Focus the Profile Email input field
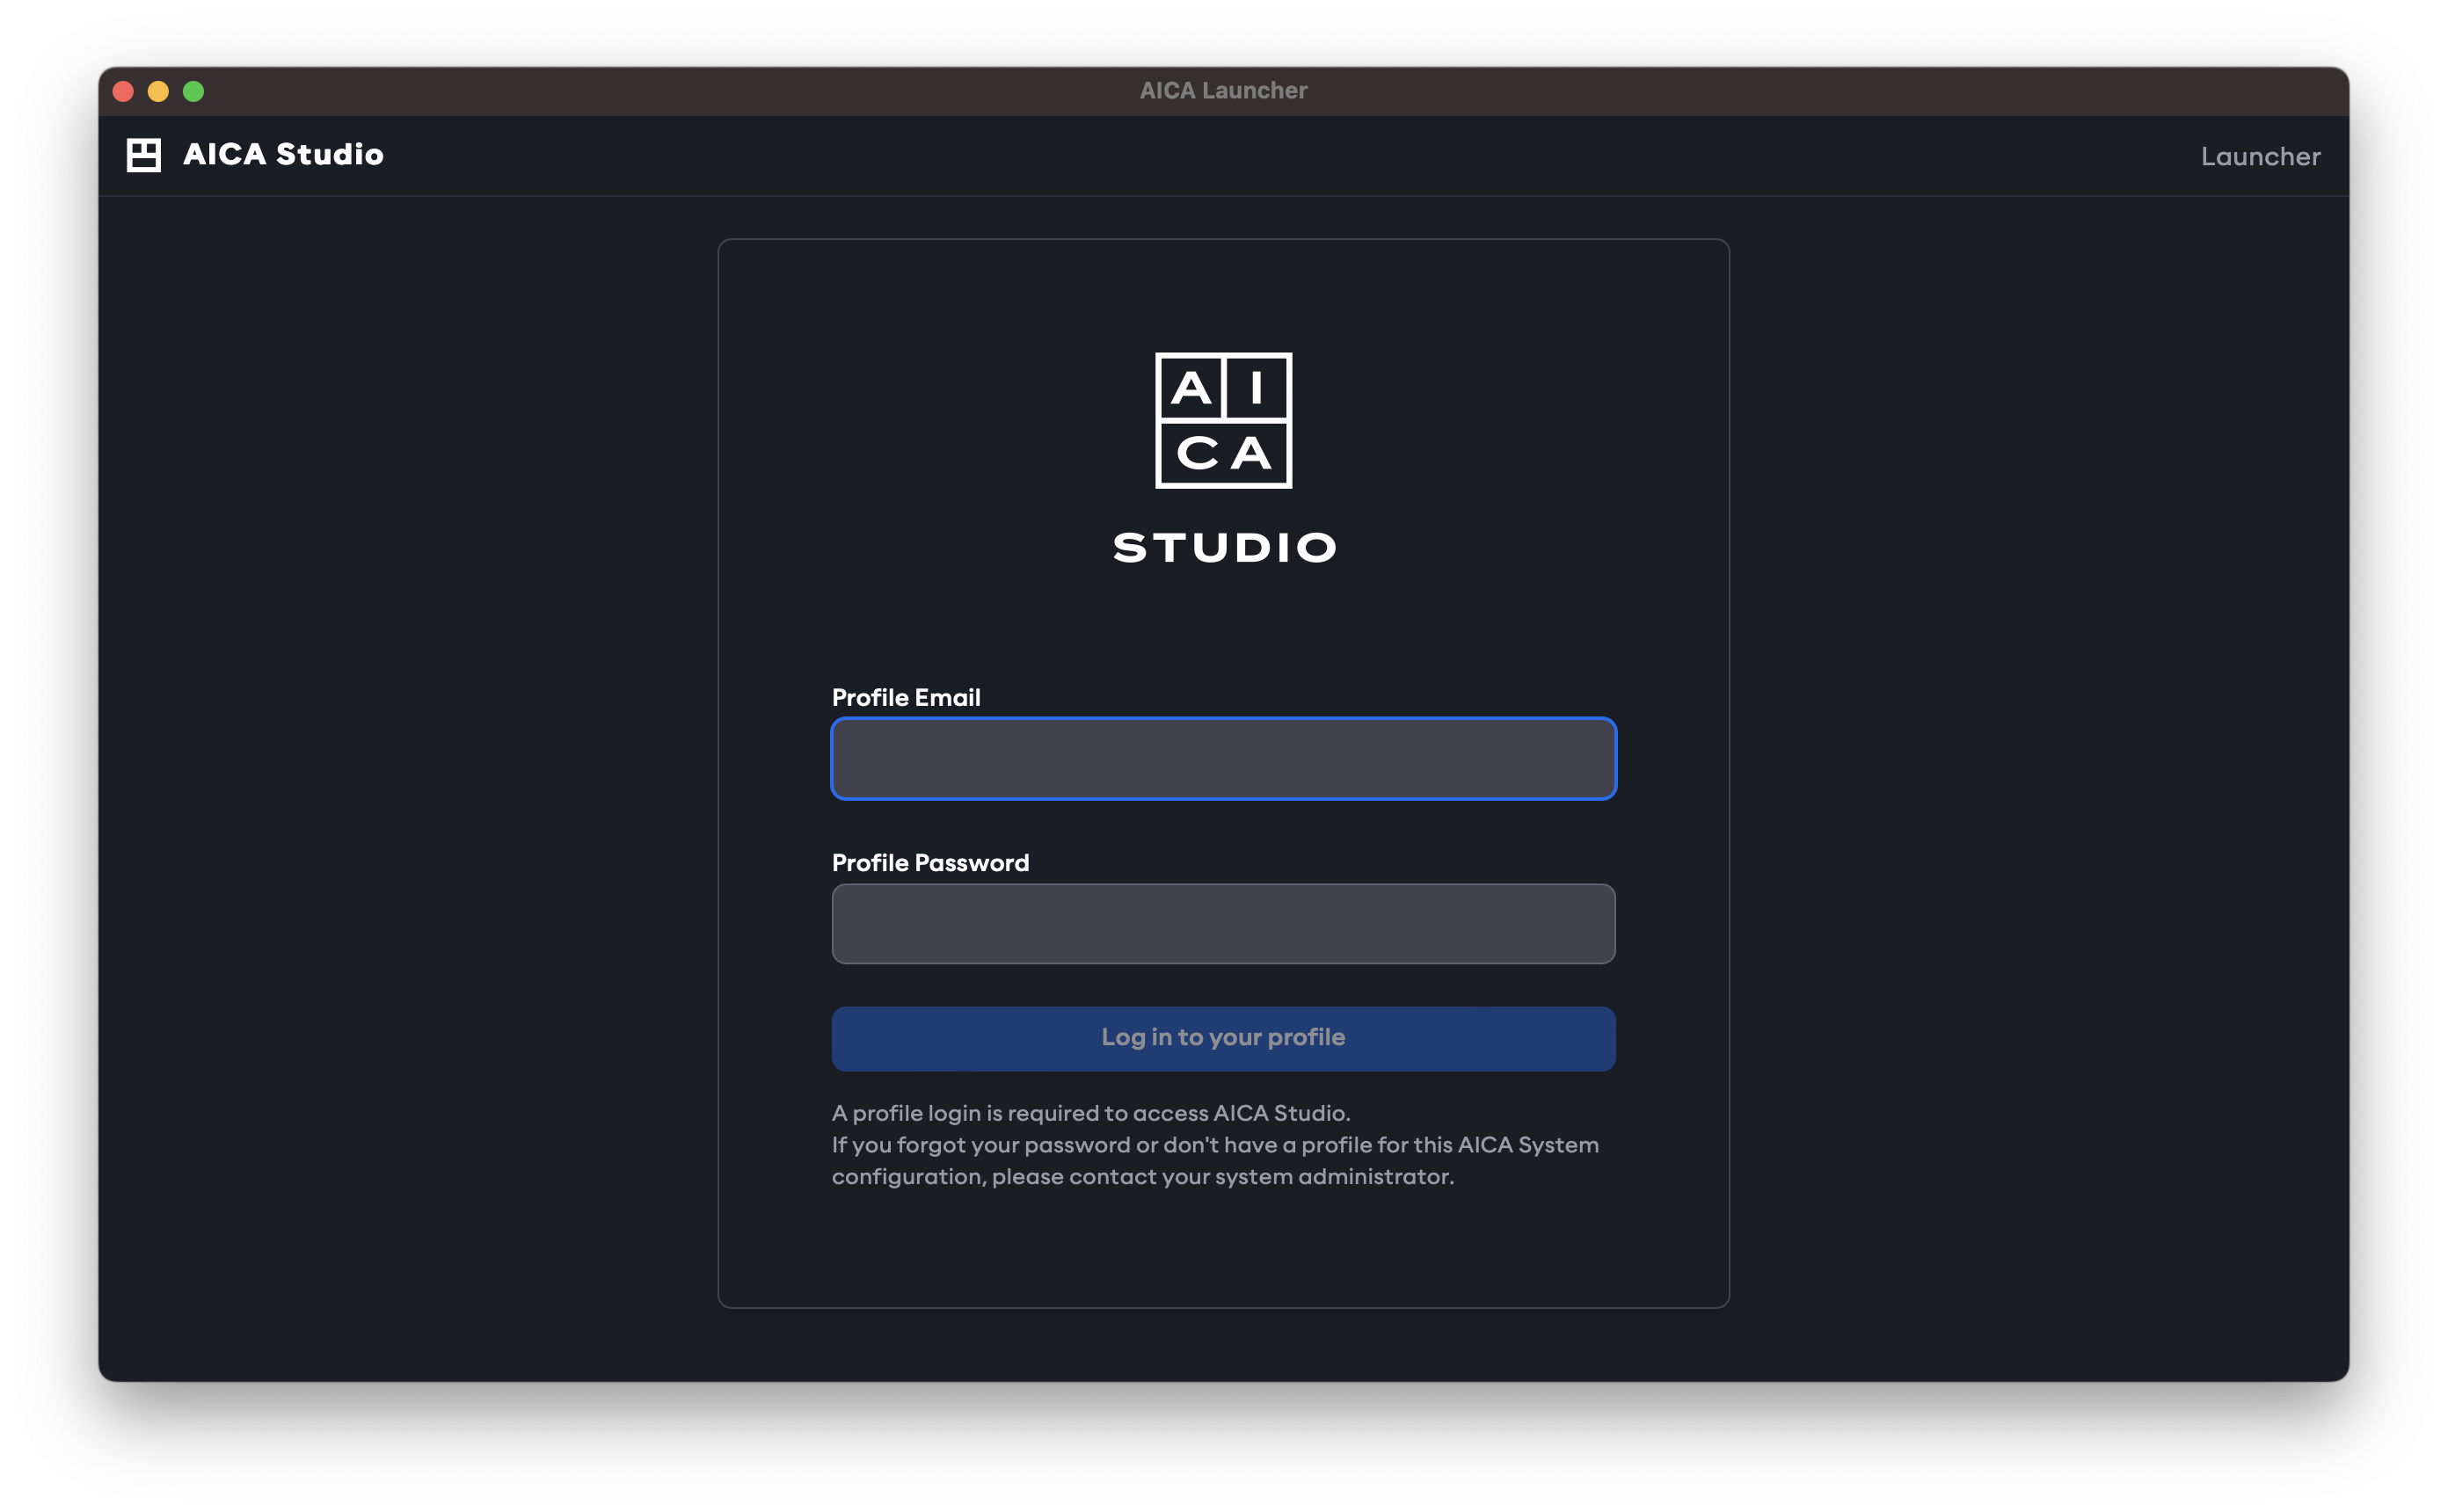The height and width of the screenshot is (1512, 2448). 1223,758
